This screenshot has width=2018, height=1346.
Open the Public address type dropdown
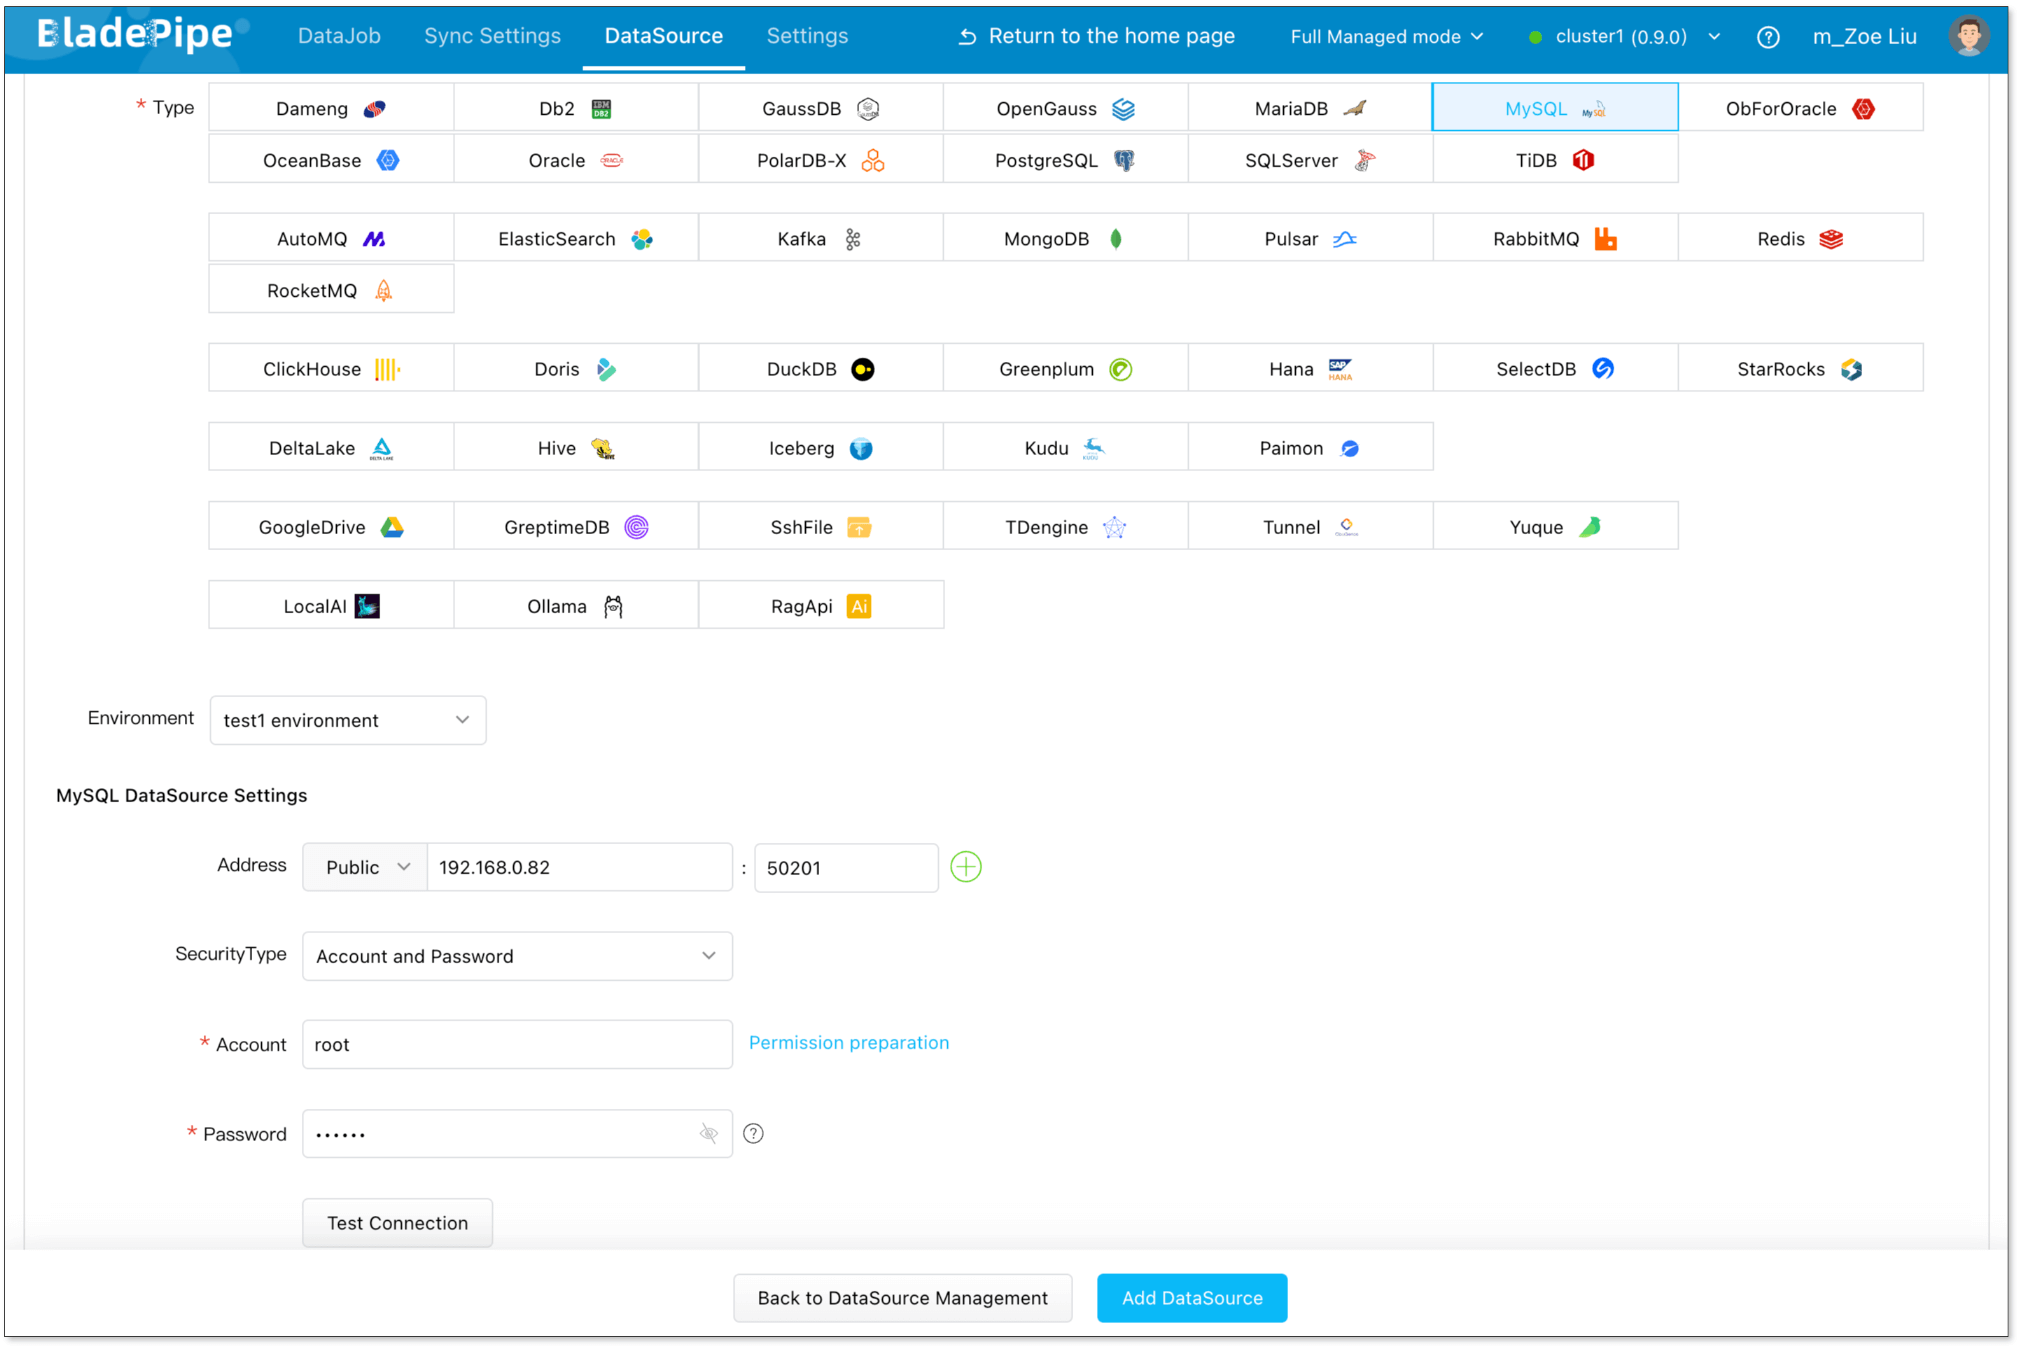pos(365,867)
